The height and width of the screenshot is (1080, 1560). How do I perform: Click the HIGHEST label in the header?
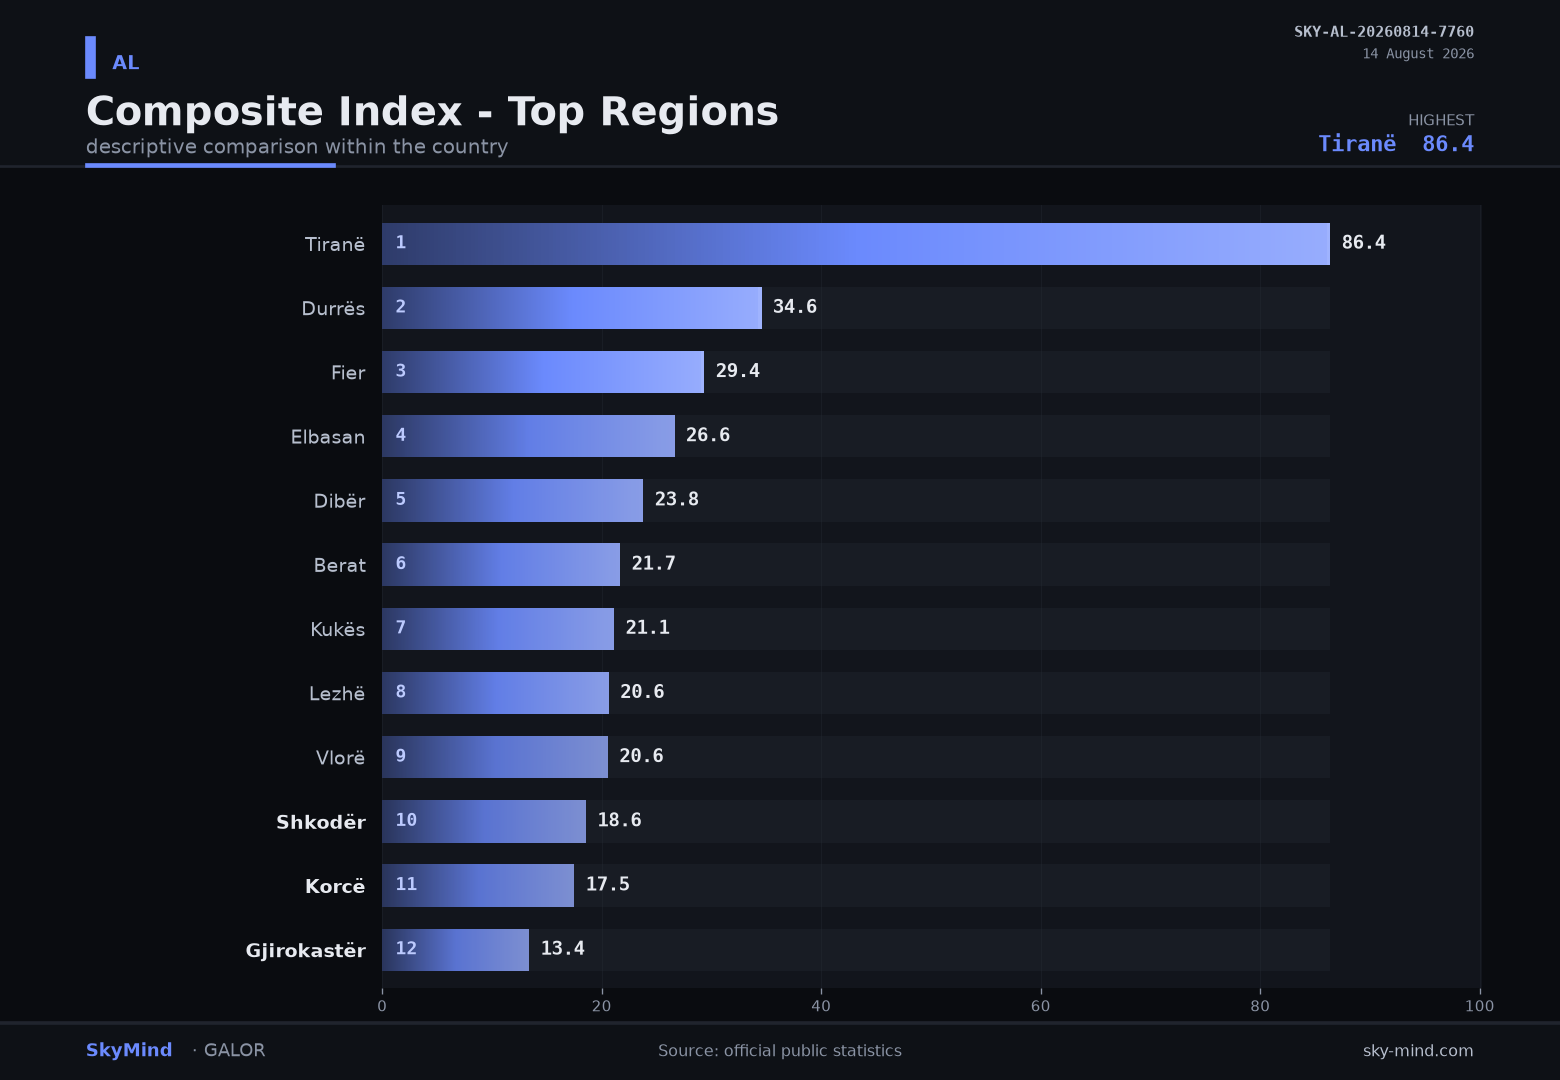[1441, 120]
